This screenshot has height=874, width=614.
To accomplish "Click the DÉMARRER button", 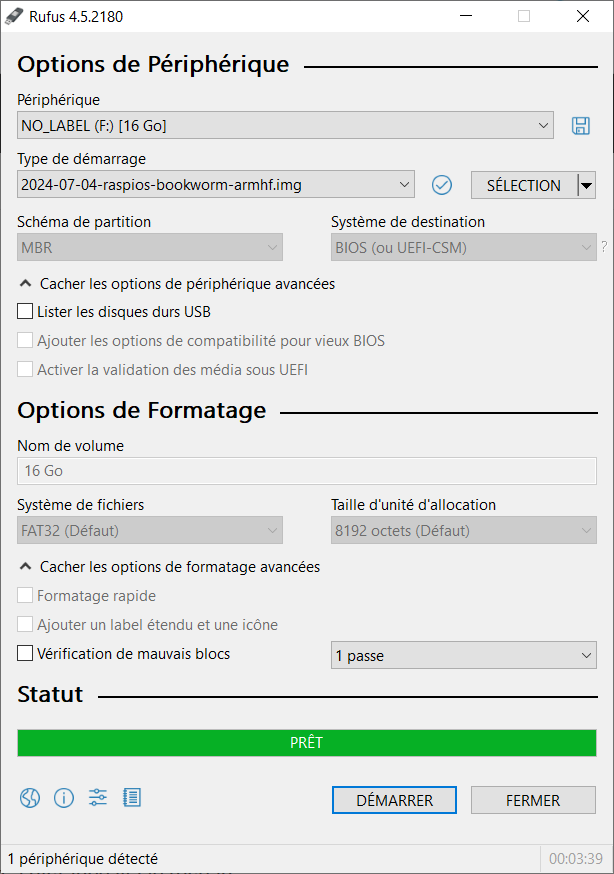I will (x=394, y=800).
